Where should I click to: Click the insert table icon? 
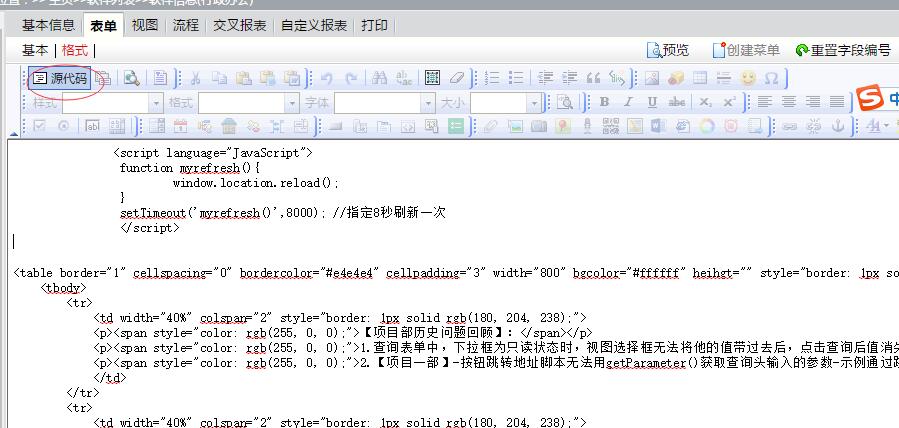click(700, 78)
